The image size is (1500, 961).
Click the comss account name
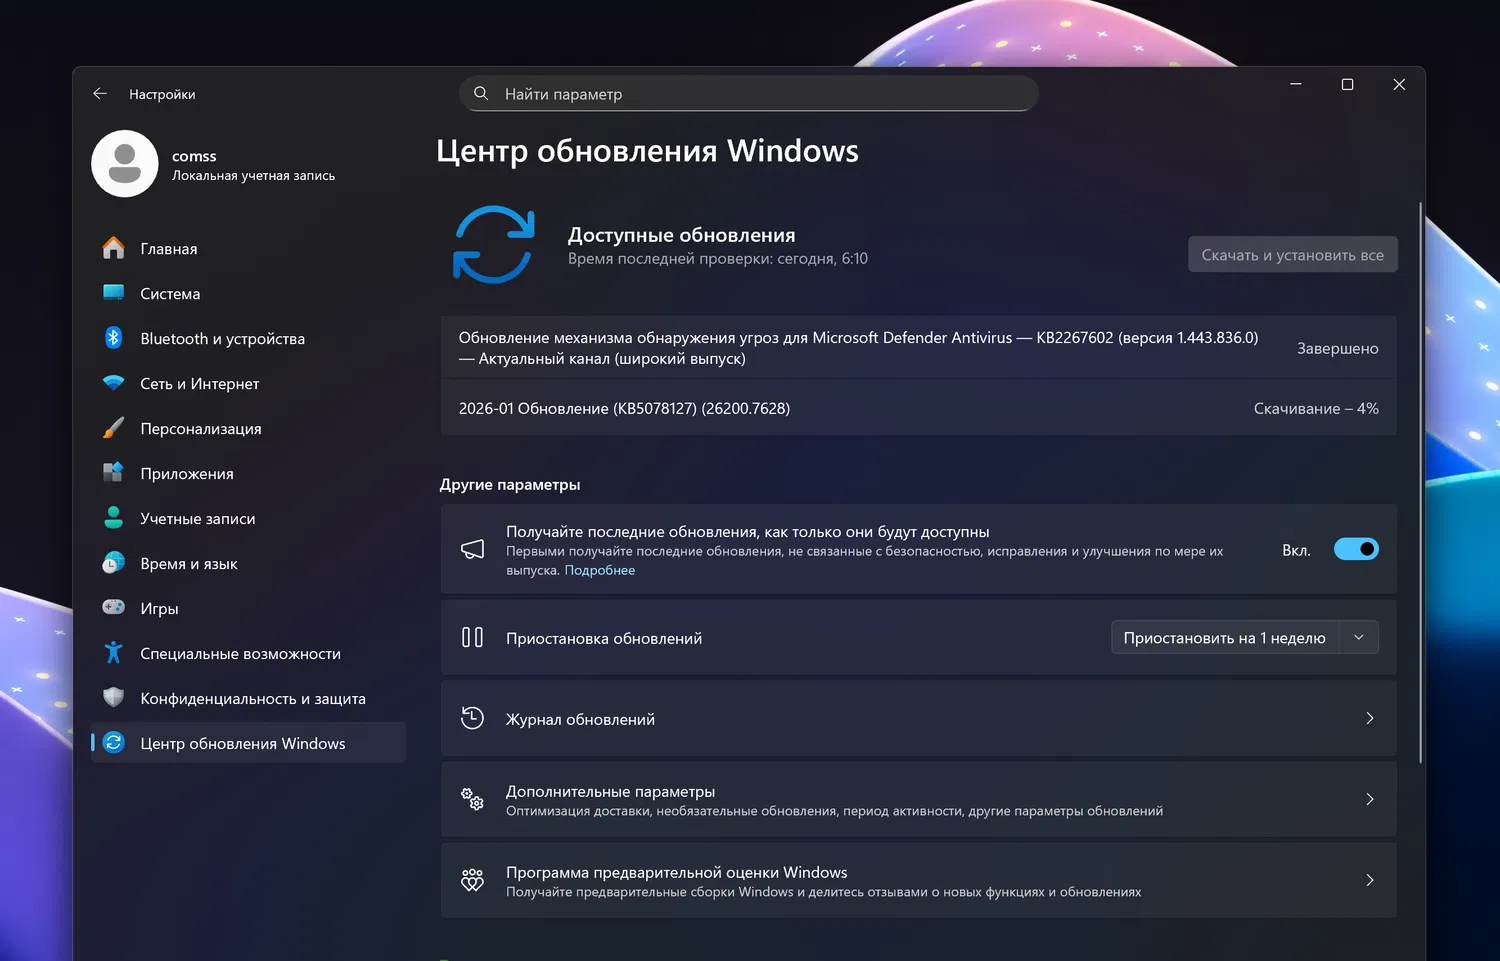194,156
